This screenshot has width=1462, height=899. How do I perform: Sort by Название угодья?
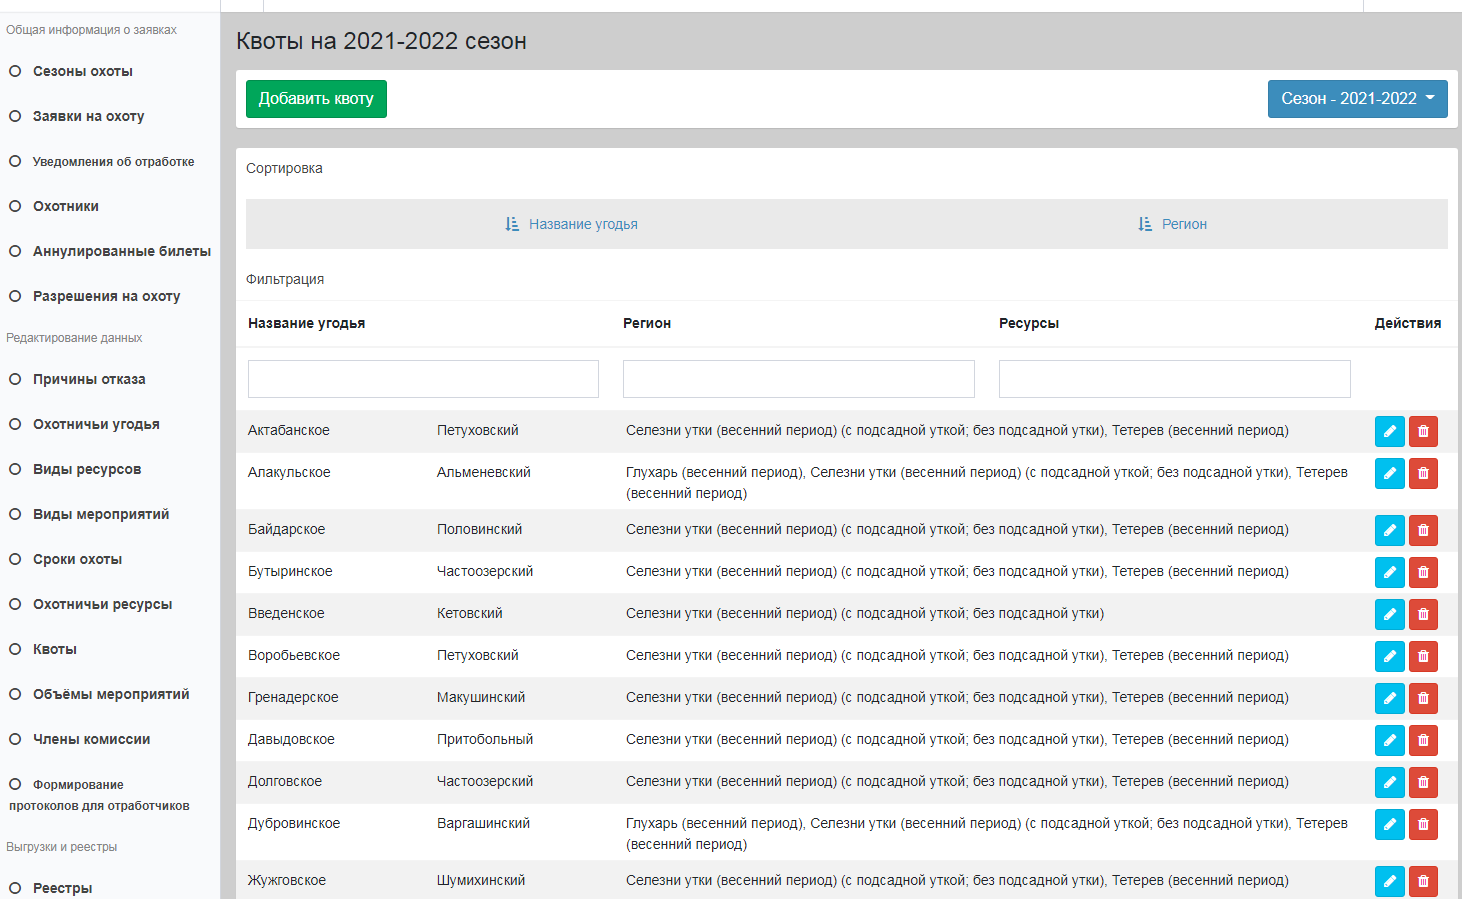(572, 224)
